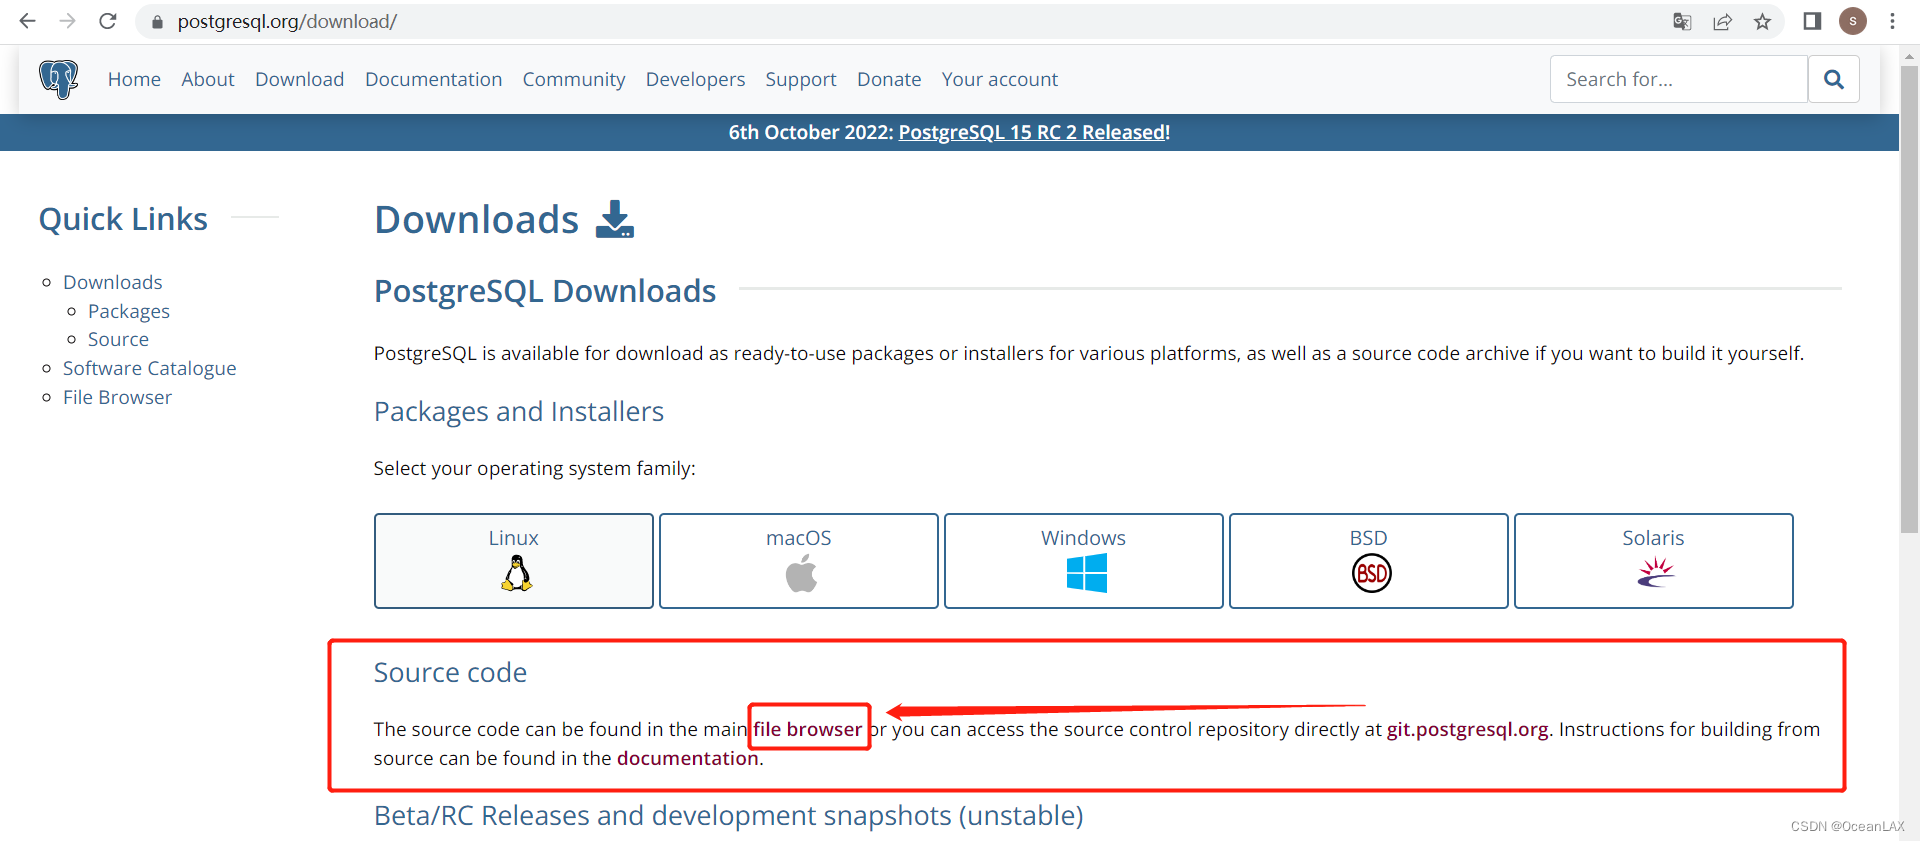Open the Documentation nav item
Screen dimensions: 1920x841
pos(433,79)
